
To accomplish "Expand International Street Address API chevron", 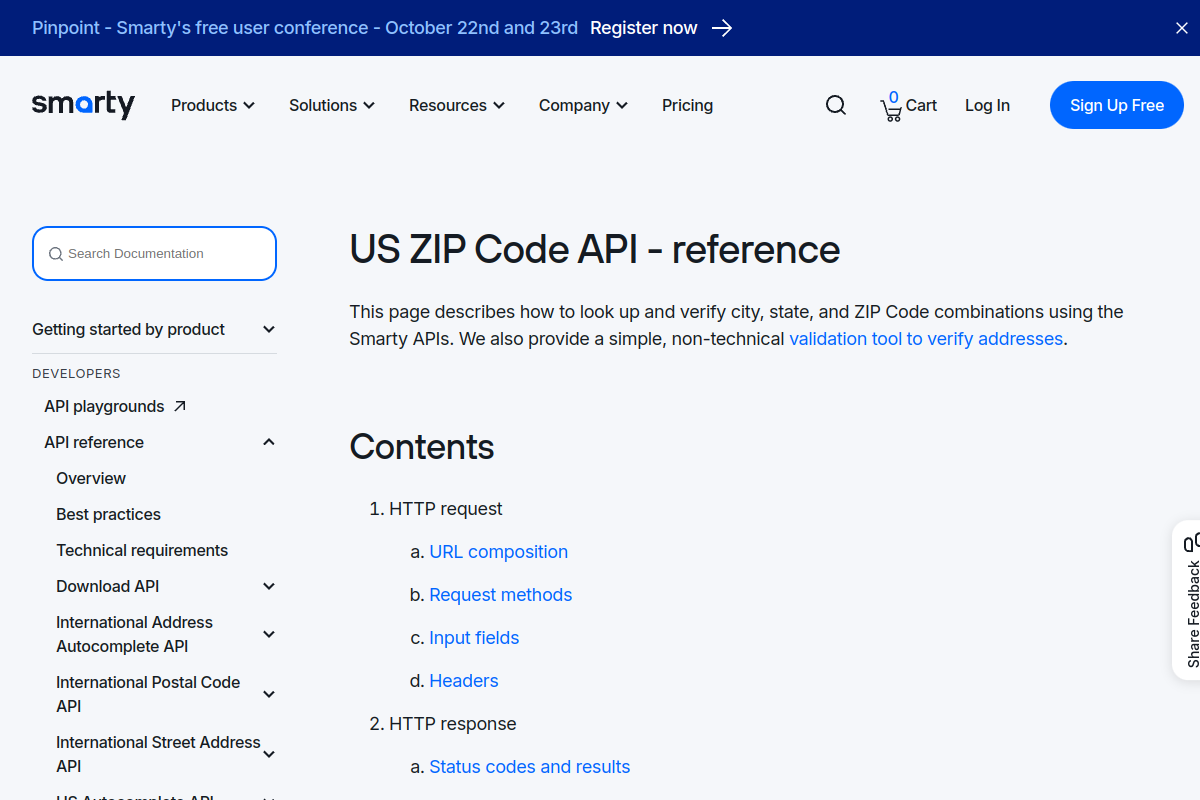I will 269,754.
